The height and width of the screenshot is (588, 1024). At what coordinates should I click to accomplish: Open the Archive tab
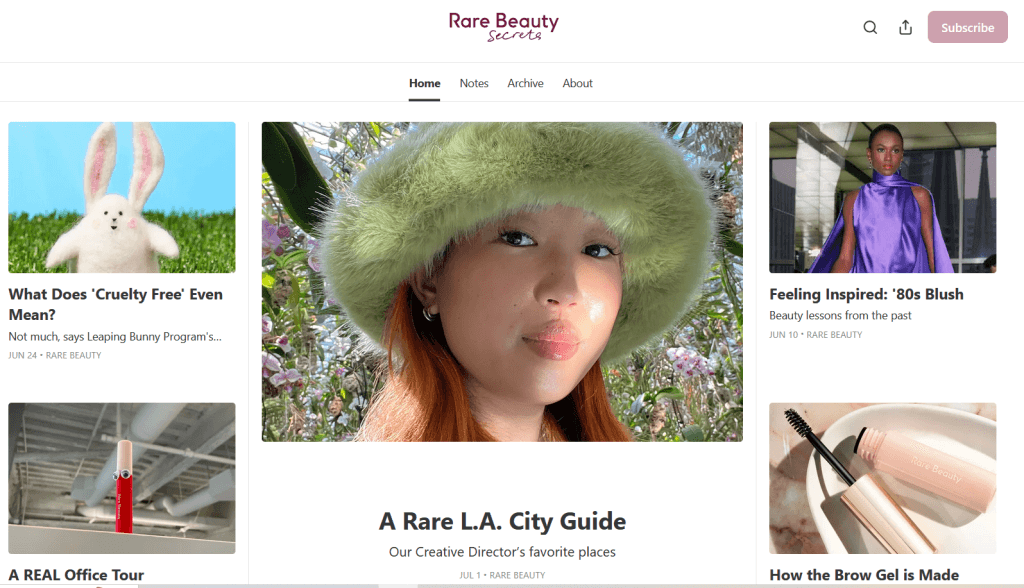(525, 83)
